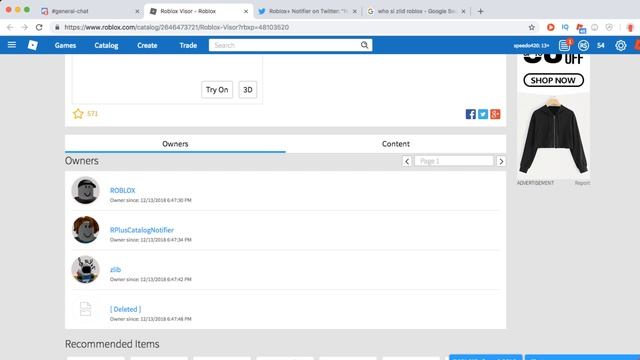Open the hamburger navigation menu
This screenshot has height=360, width=640.
tap(12, 44)
